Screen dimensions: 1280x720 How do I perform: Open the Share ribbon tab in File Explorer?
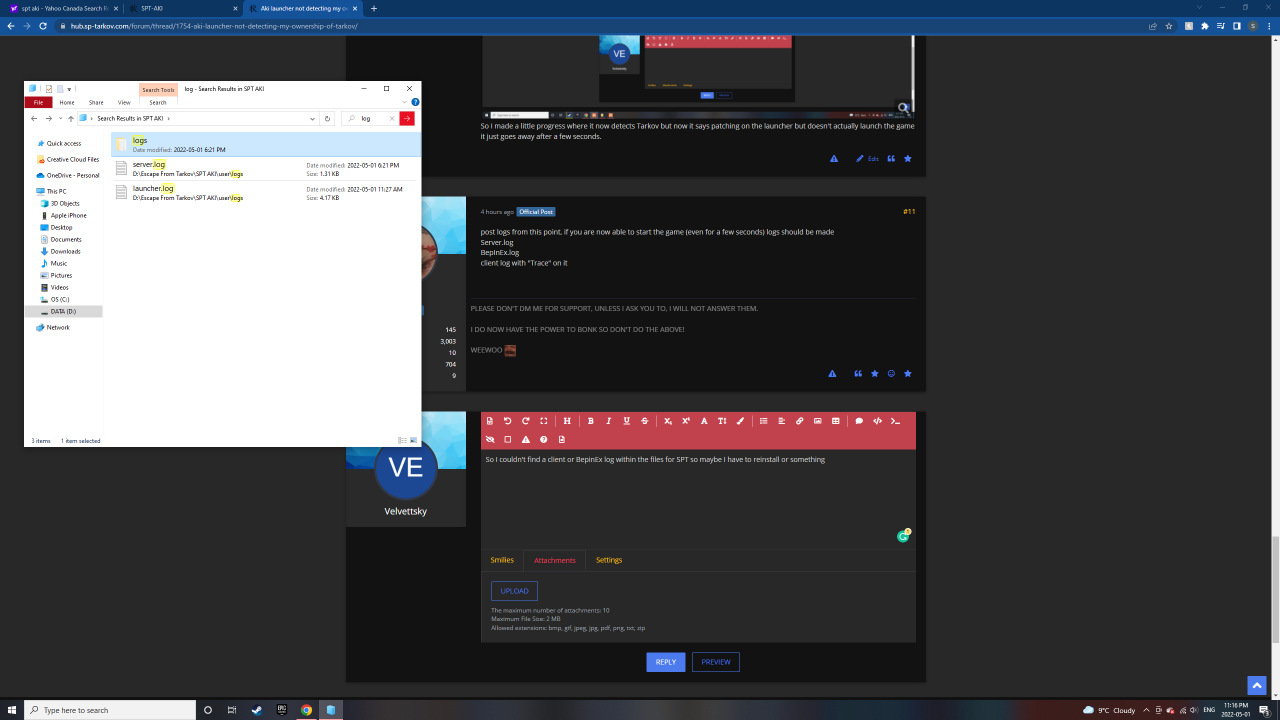tap(96, 102)
